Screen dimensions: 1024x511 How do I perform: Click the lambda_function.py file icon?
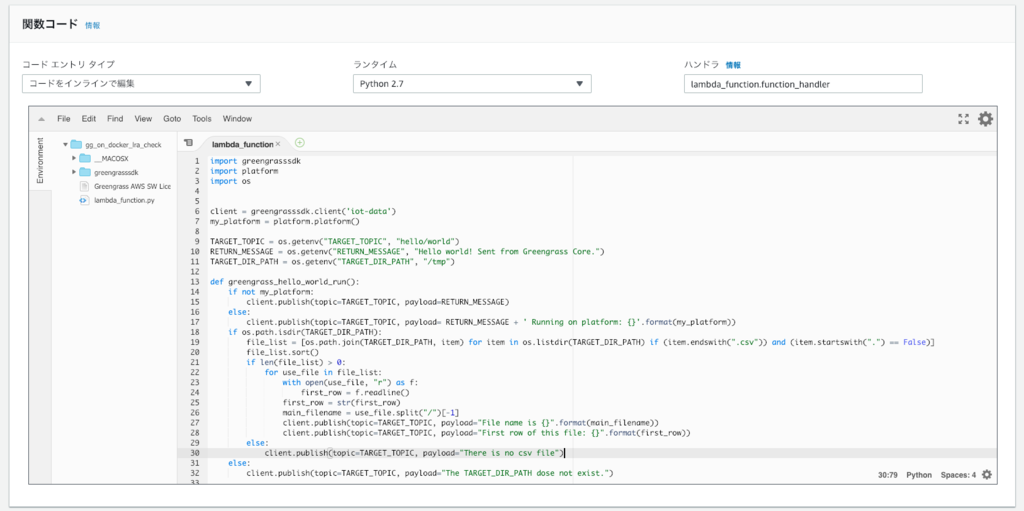(84, 200)
